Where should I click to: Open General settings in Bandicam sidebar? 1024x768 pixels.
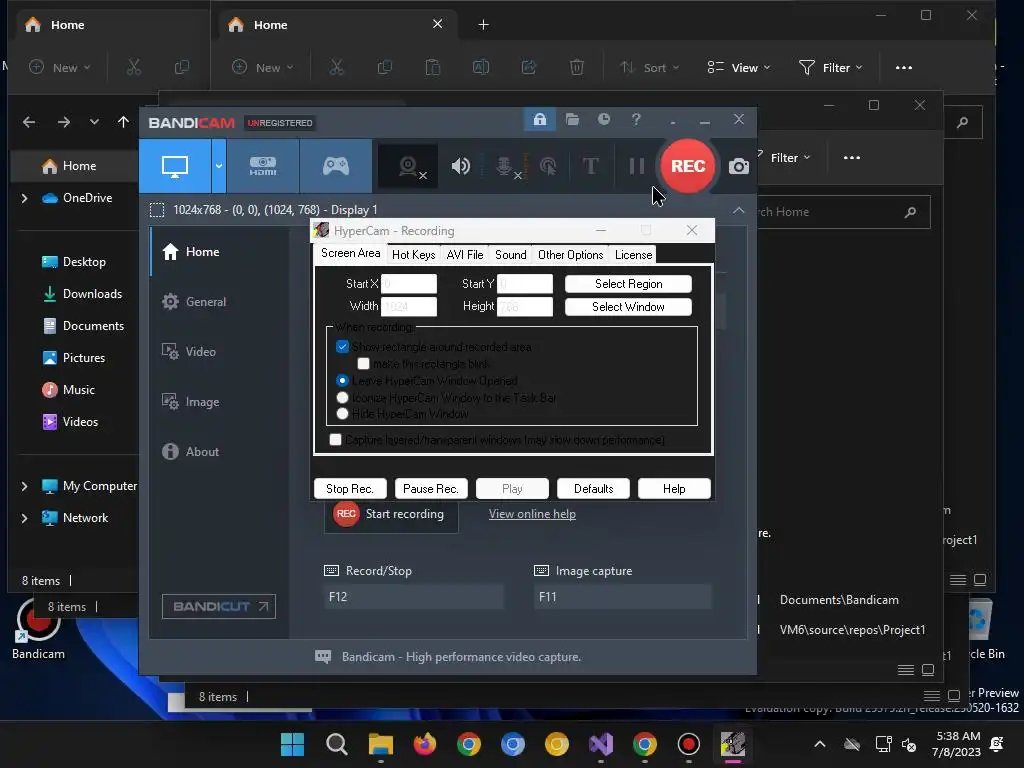click(x=205, y=302)
